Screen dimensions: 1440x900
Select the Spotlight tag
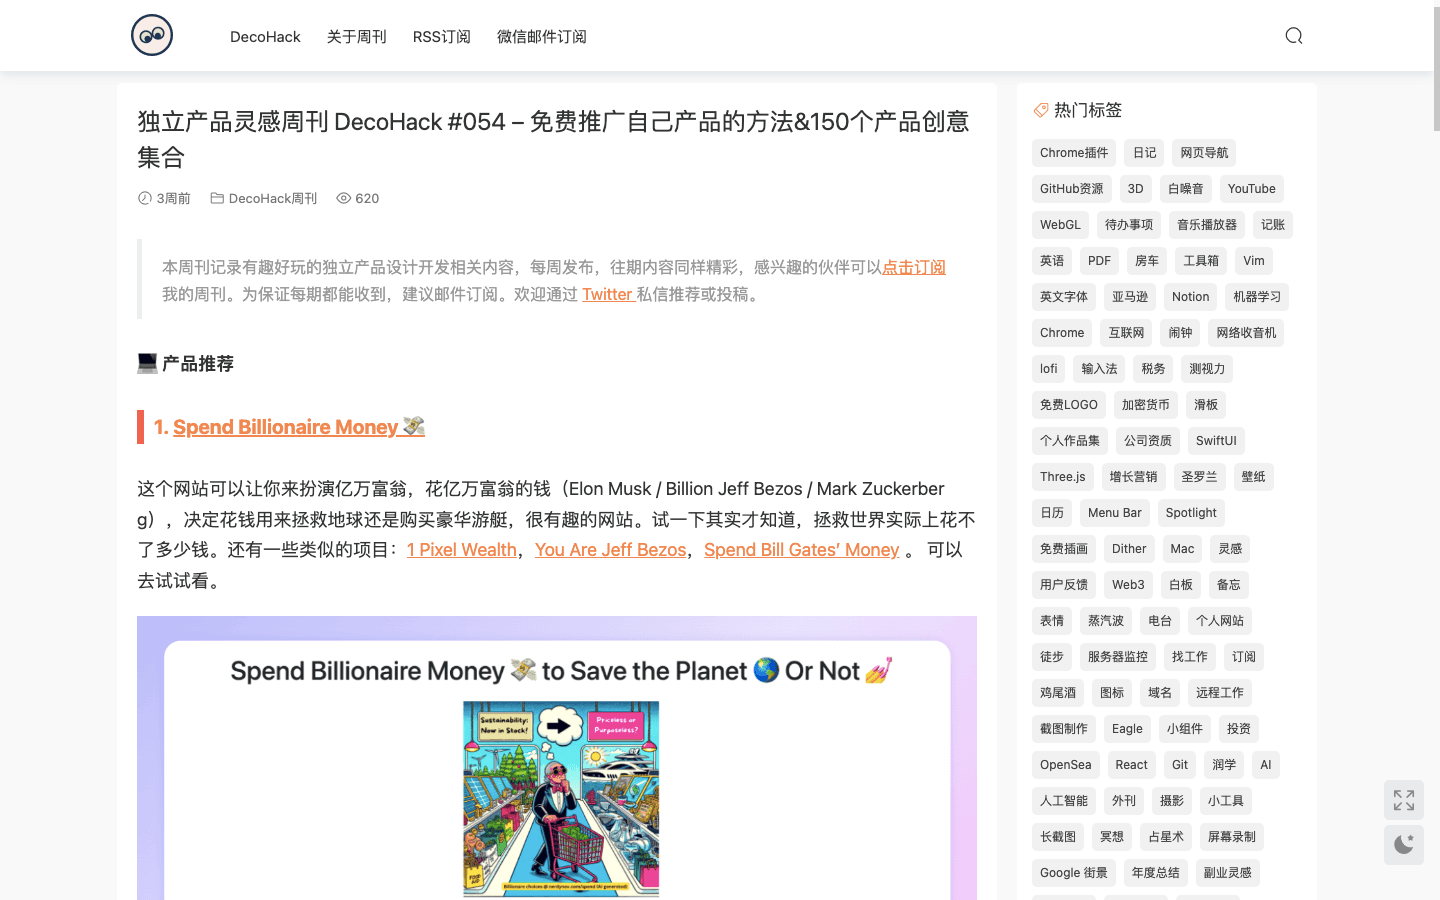pyautogui.click(x=1192, y=513)
